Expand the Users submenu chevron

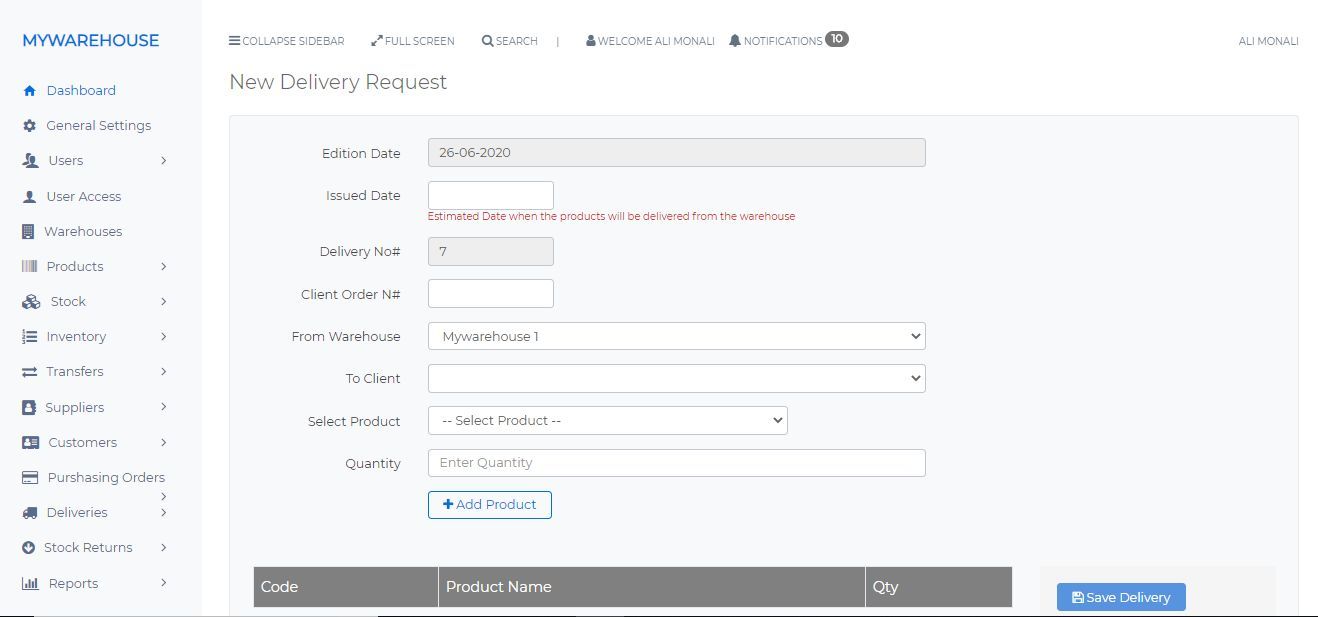point(163,161)
